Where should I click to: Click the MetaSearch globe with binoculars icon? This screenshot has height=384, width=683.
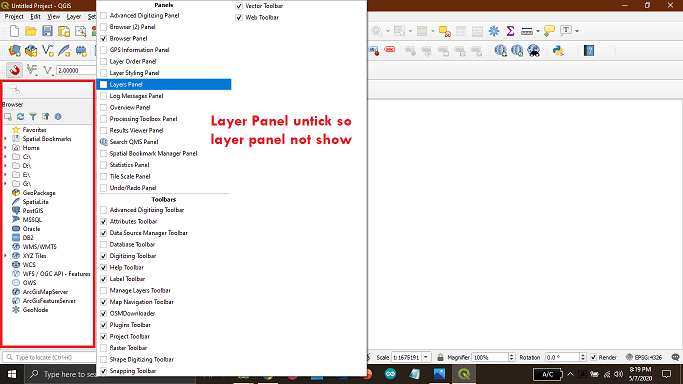[534, 51]
